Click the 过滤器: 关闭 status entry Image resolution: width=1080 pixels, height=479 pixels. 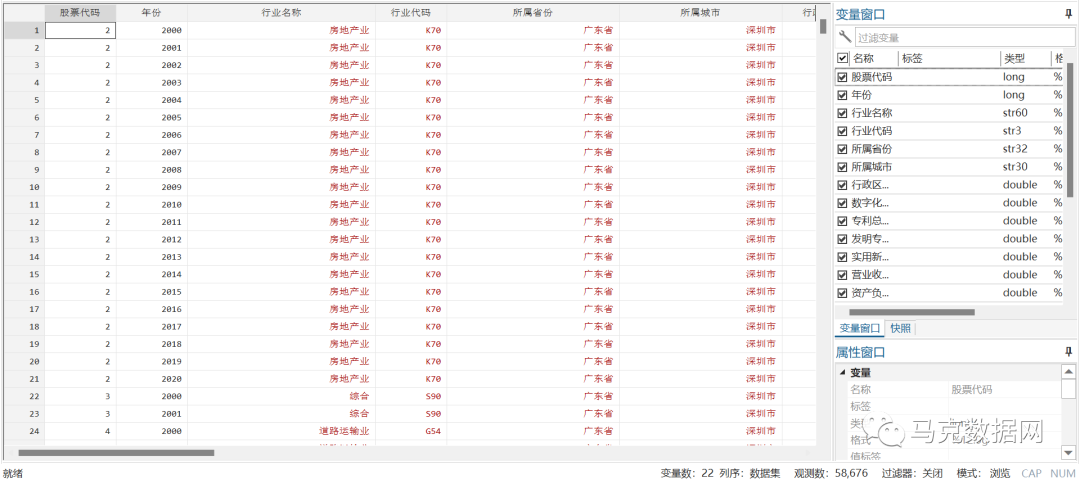pos(911,473)
